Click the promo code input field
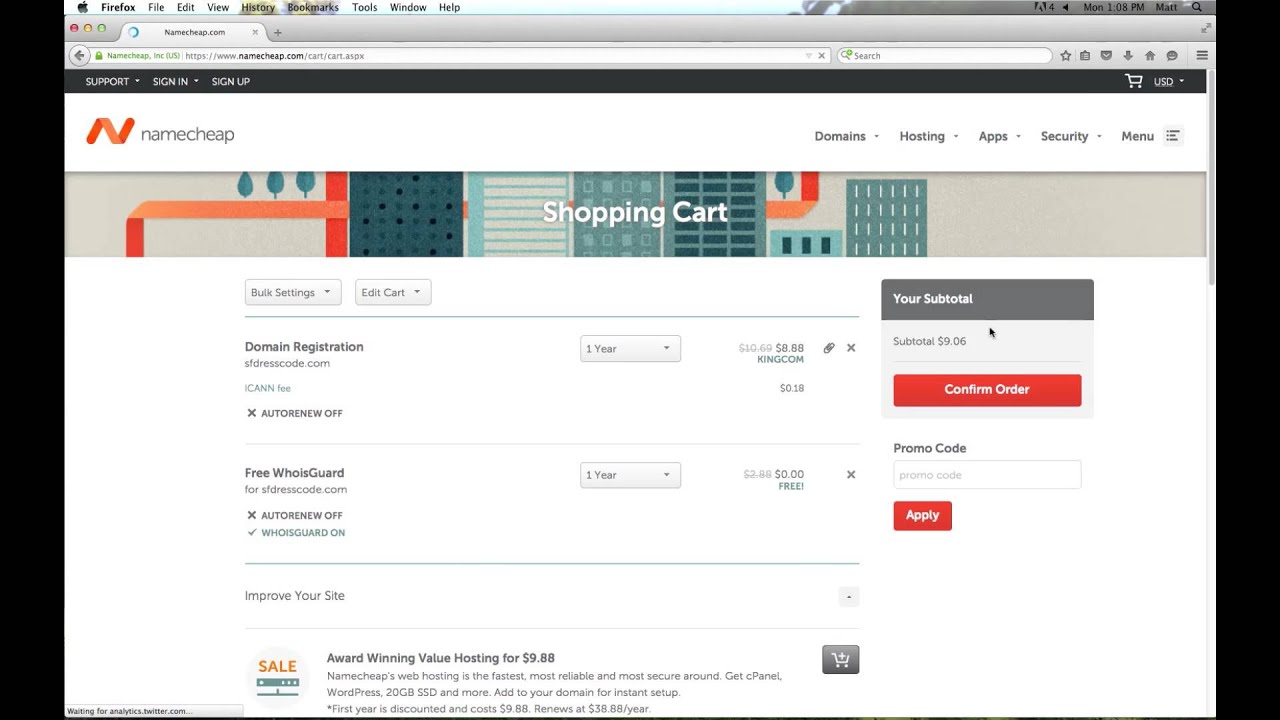Viewport: 1280px width, 720px height. [987, 475]
